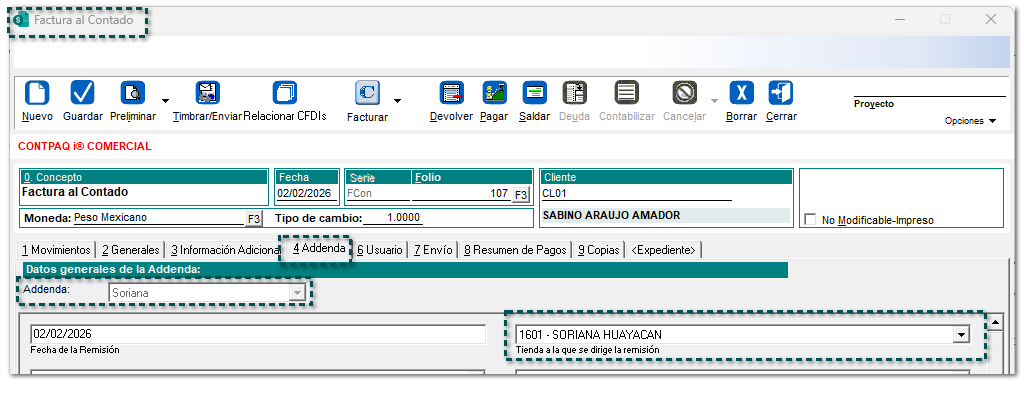Save the invoice with Guardar icon

coord(83,93)
